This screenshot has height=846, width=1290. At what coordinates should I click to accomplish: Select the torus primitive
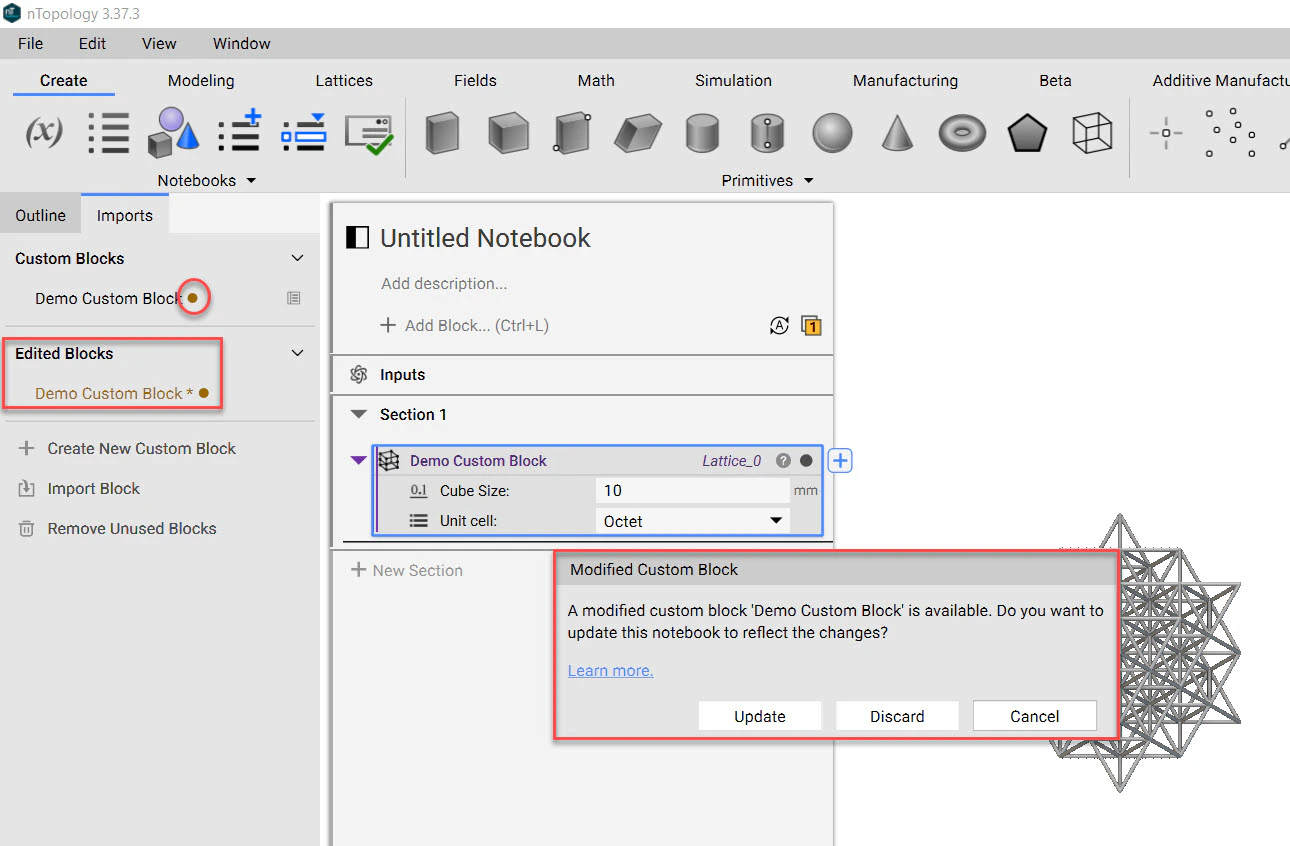coord(962,132)
